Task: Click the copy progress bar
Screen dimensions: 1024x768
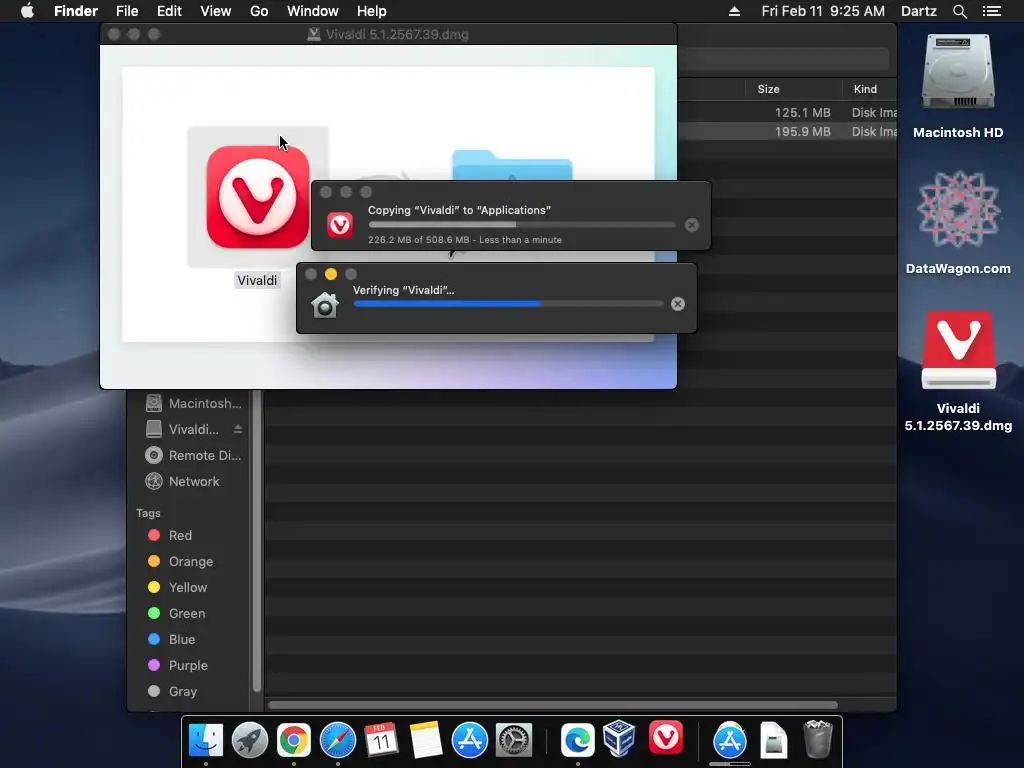Action: point(522,225)
